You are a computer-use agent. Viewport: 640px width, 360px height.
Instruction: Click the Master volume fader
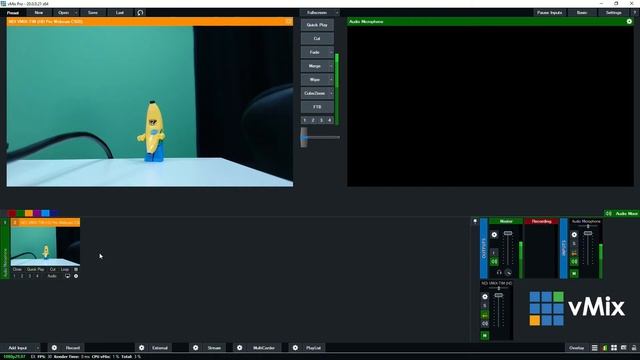coord(508,233)
